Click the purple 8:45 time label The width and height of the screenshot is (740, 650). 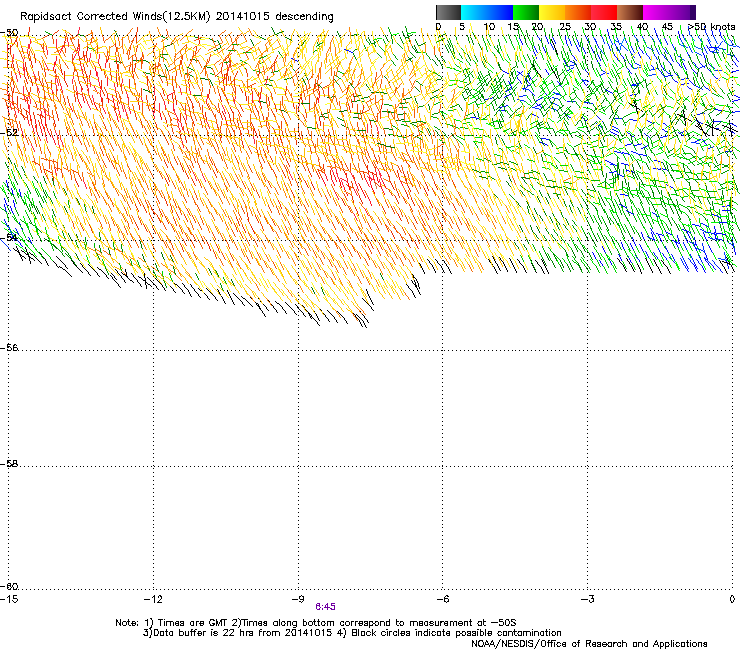coord(325,607)
